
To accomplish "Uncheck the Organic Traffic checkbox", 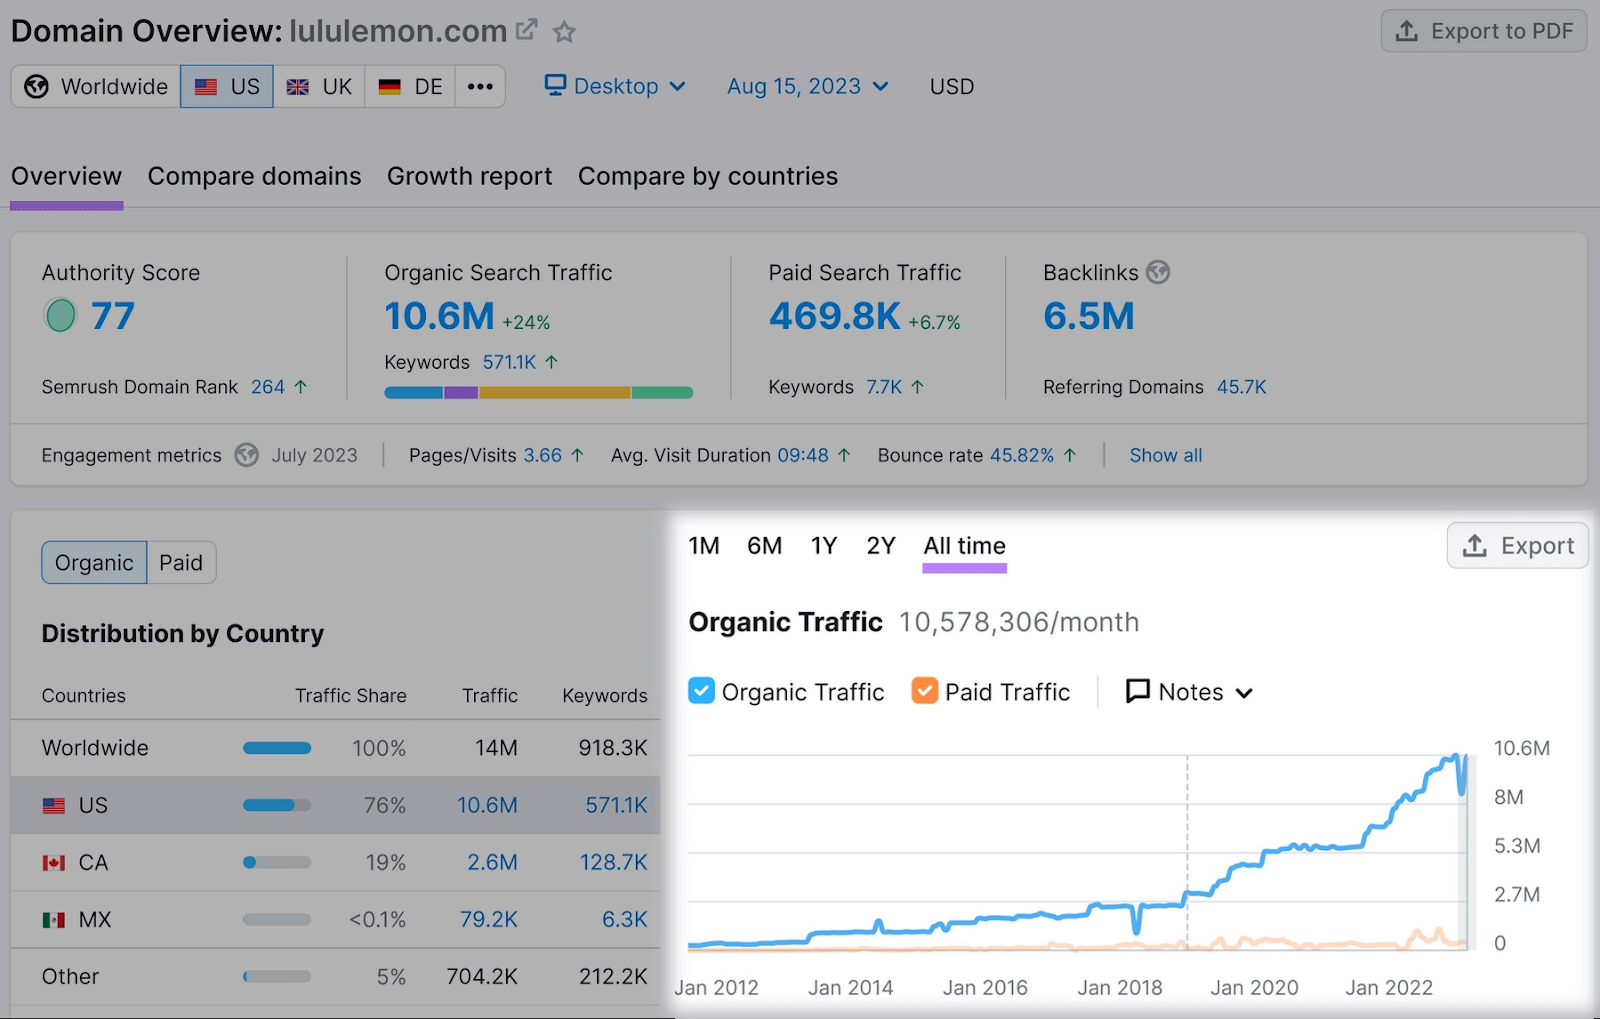I will click(x=702, y=691).
